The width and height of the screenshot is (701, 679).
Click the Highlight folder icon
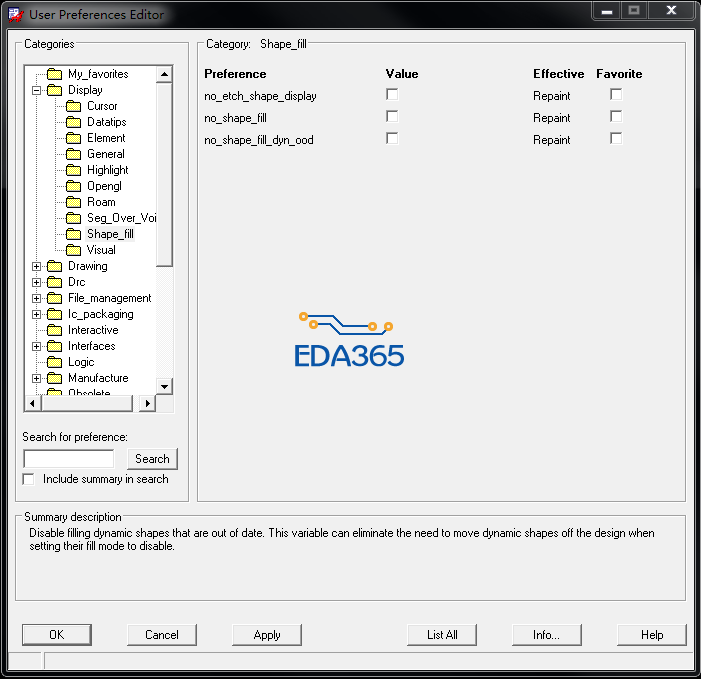[x=73, y=170]
